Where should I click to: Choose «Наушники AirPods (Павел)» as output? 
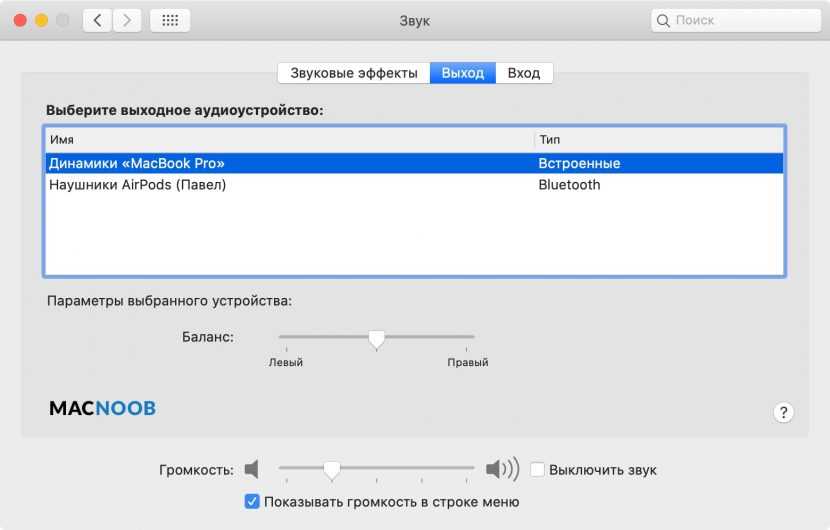click(x=137, y=185)
